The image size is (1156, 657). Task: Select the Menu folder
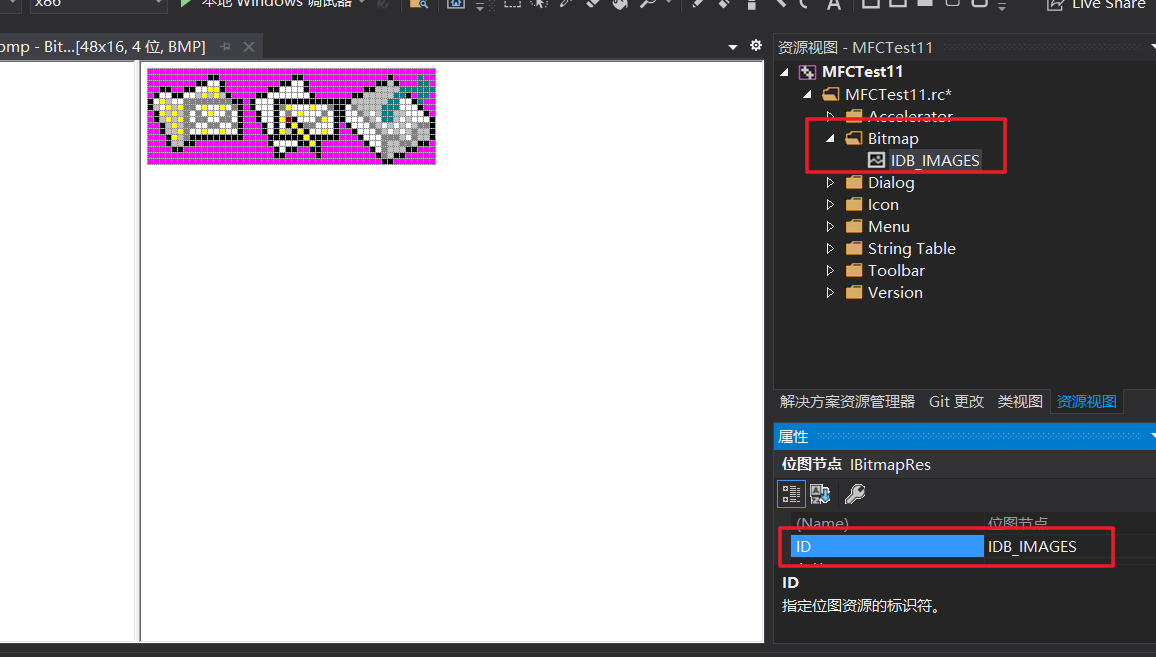pyautogui.click(x=888, y=227)
